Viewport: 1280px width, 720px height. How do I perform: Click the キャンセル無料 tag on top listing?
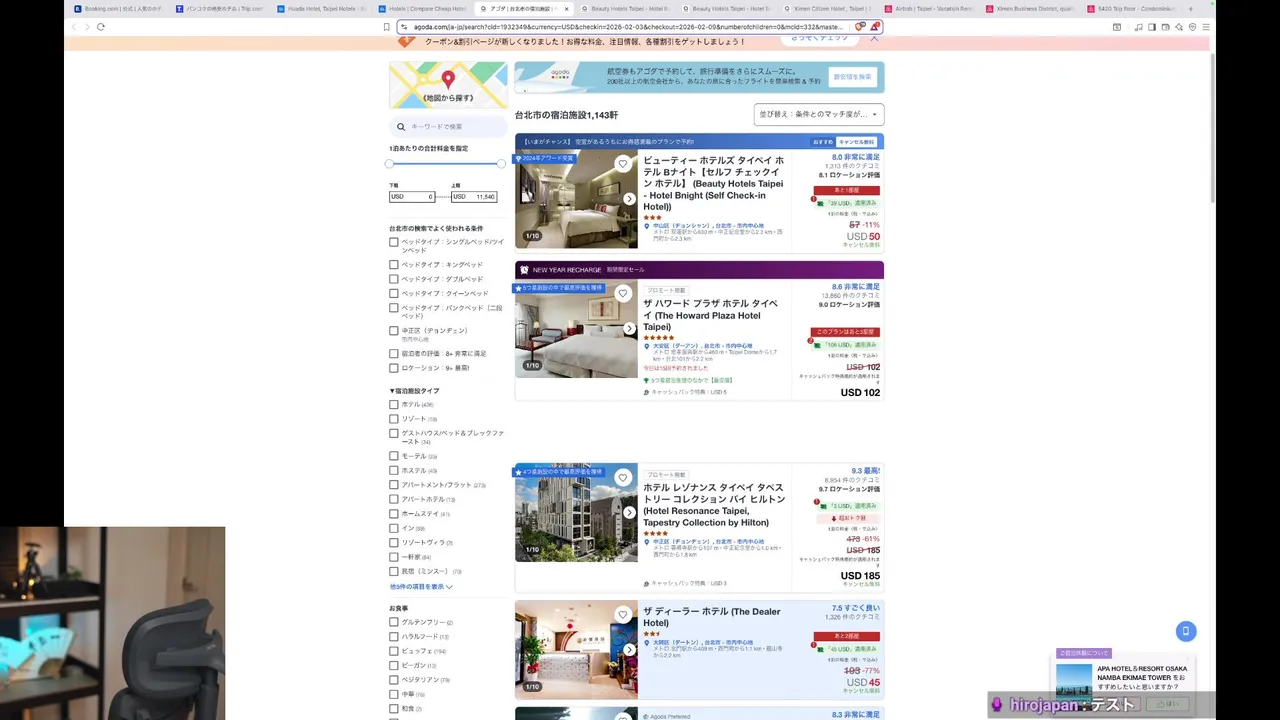coord(857,142)
